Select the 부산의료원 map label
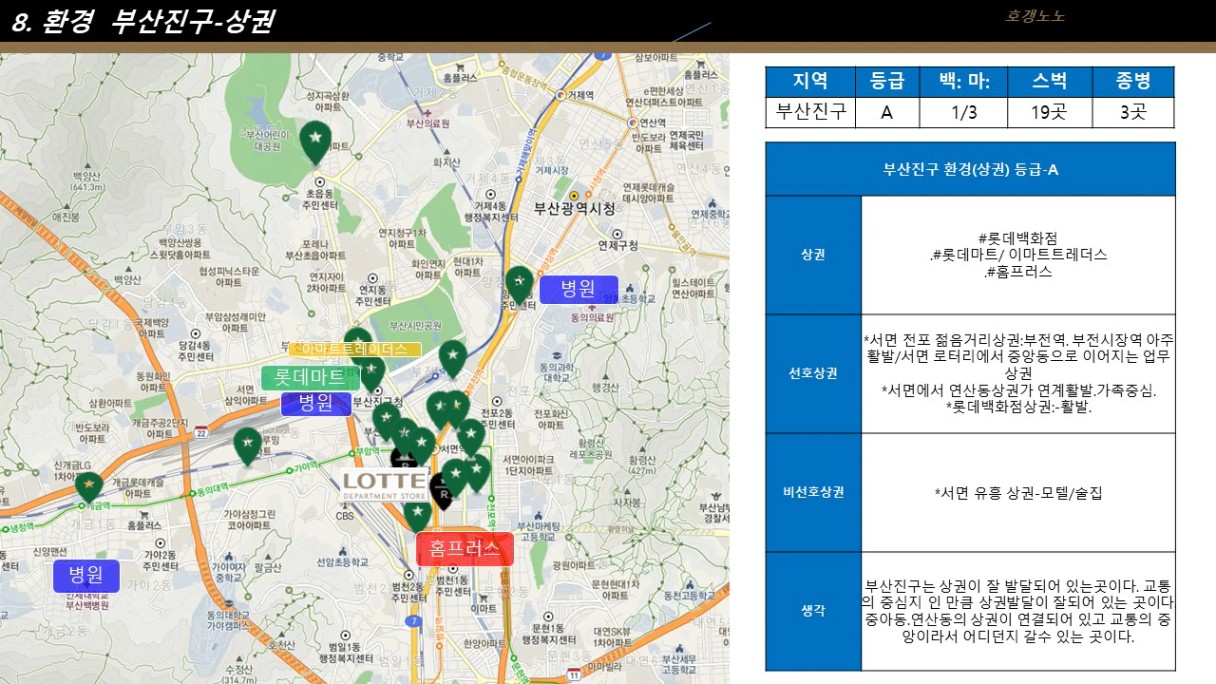Image resolution: width=1216 pixels, height=684 pixels. (x=428, y=124)
